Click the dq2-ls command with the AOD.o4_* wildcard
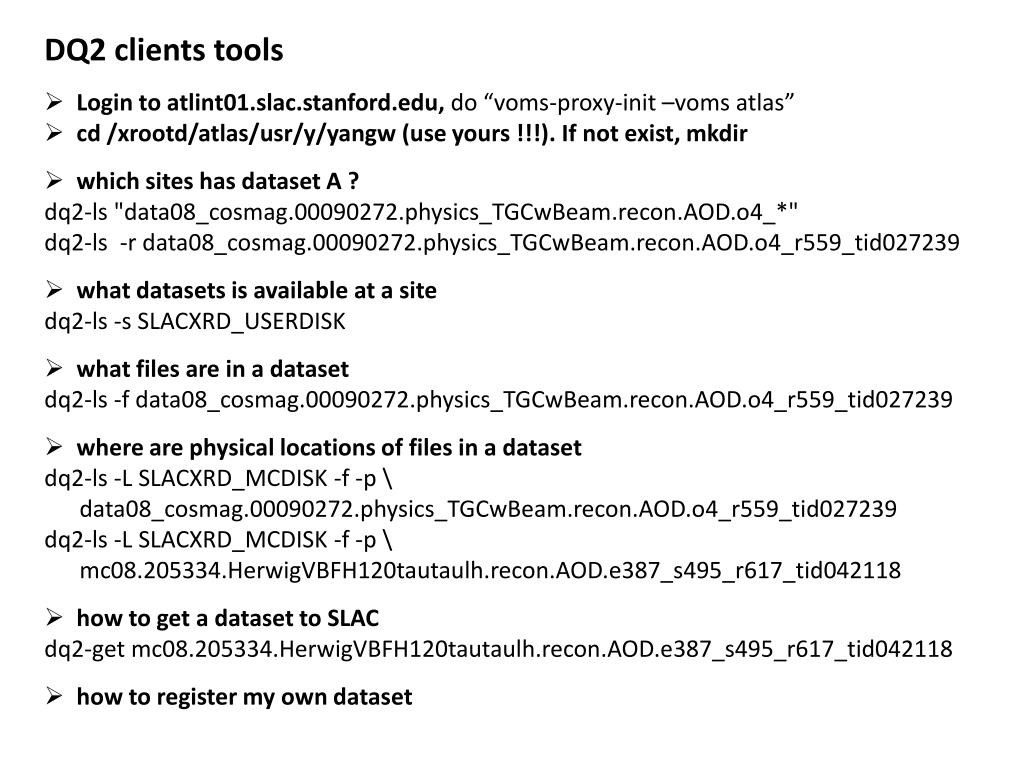1024x768 pixels. pyautogui.click(x=421, y=212)
